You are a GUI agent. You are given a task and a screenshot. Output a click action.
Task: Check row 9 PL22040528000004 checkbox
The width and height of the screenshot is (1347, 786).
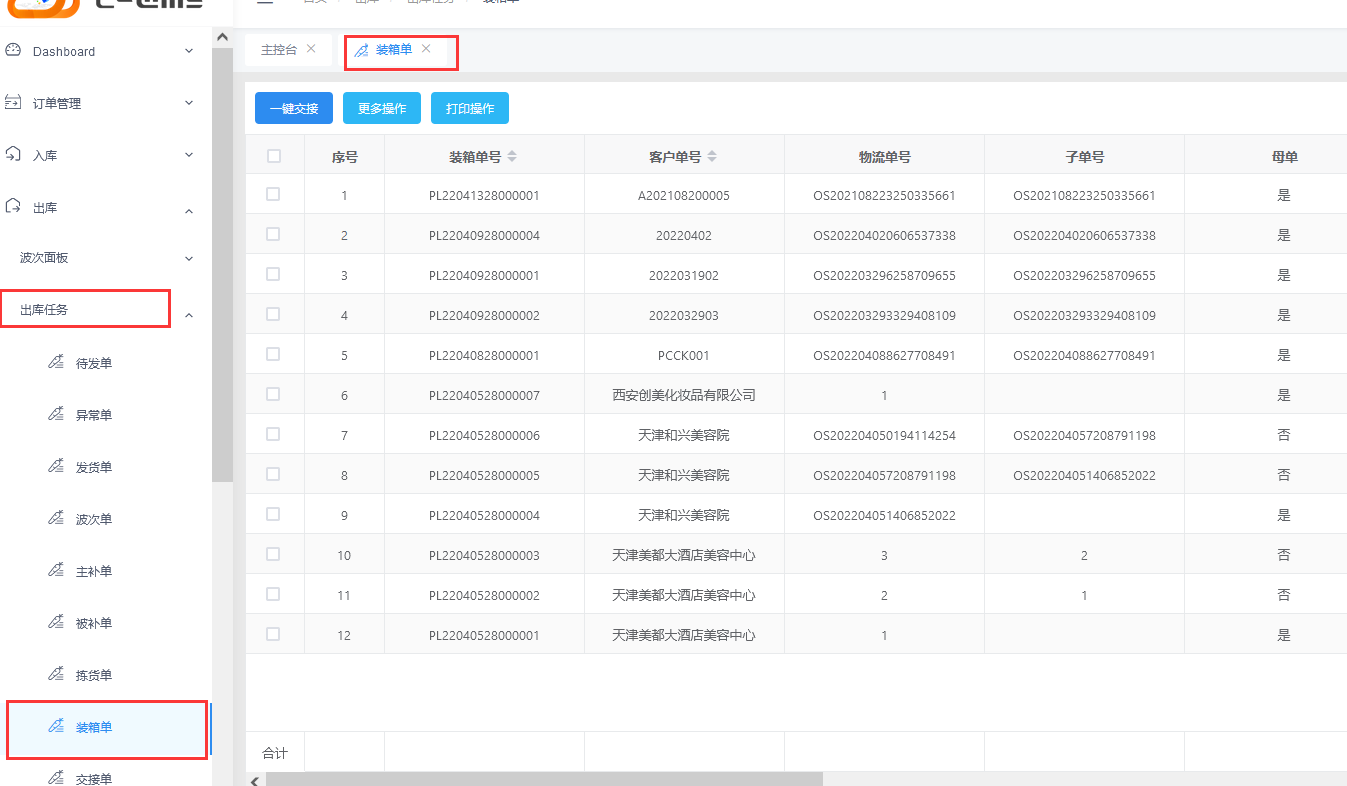273,514
